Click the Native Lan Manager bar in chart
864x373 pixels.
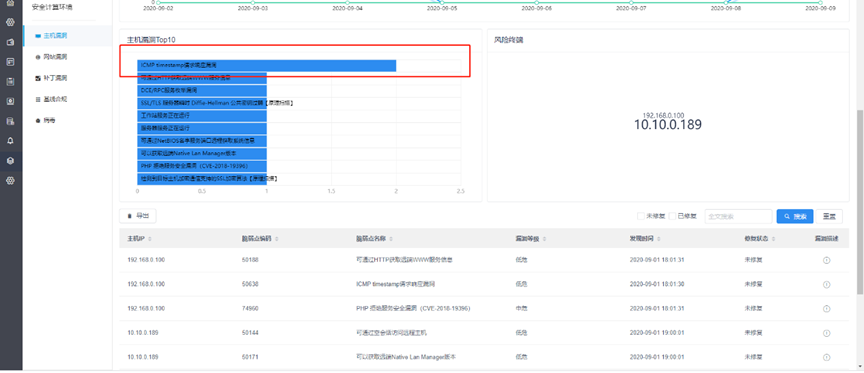coord(202,153)
